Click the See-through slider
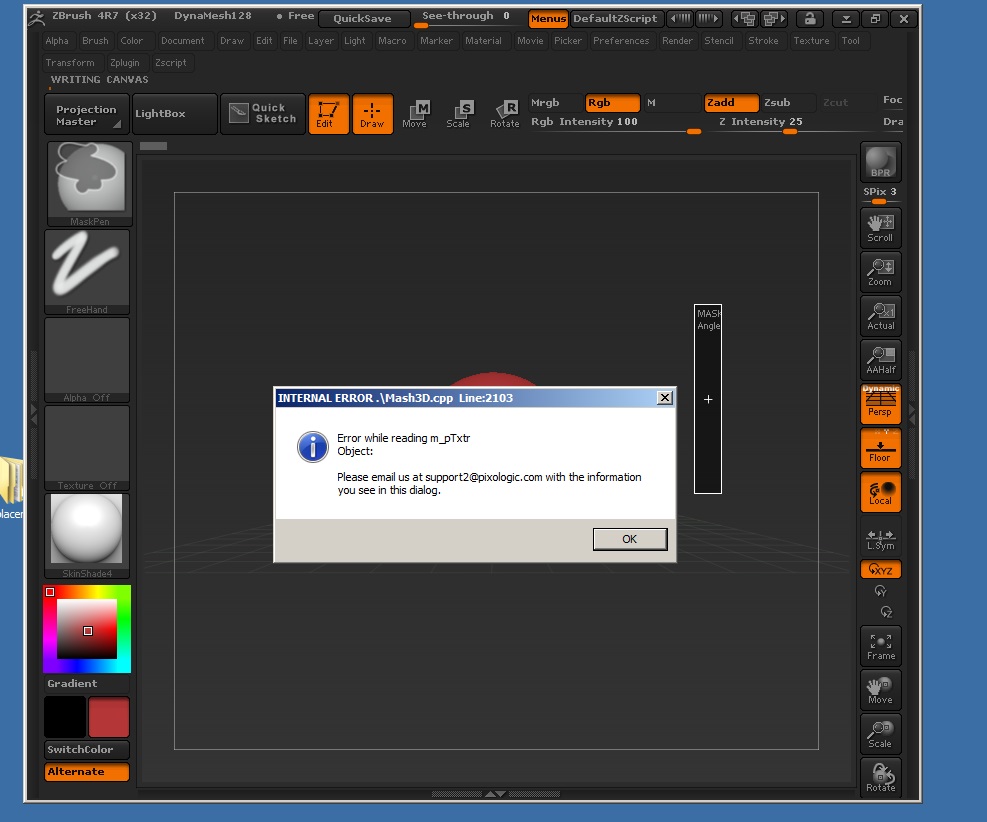This screenshot has height=822, width=987. point(469,18)
